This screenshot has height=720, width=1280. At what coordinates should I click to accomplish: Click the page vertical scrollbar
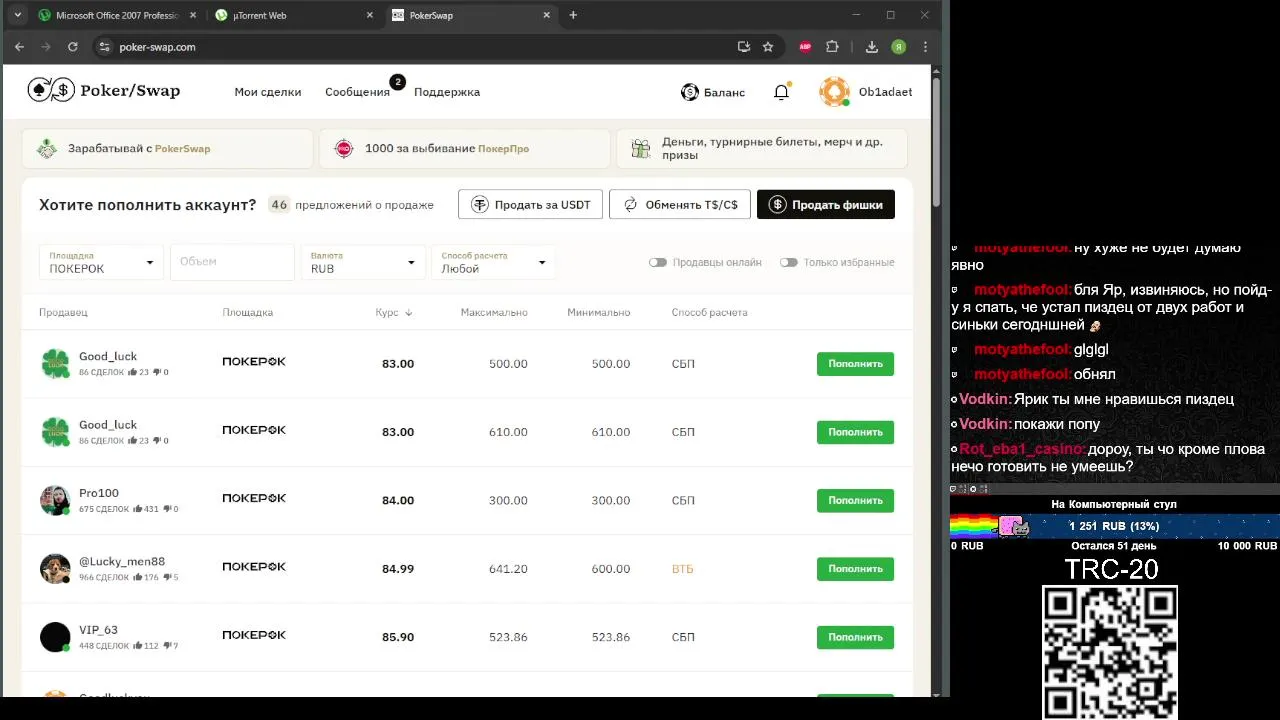(x=936, y=140)
